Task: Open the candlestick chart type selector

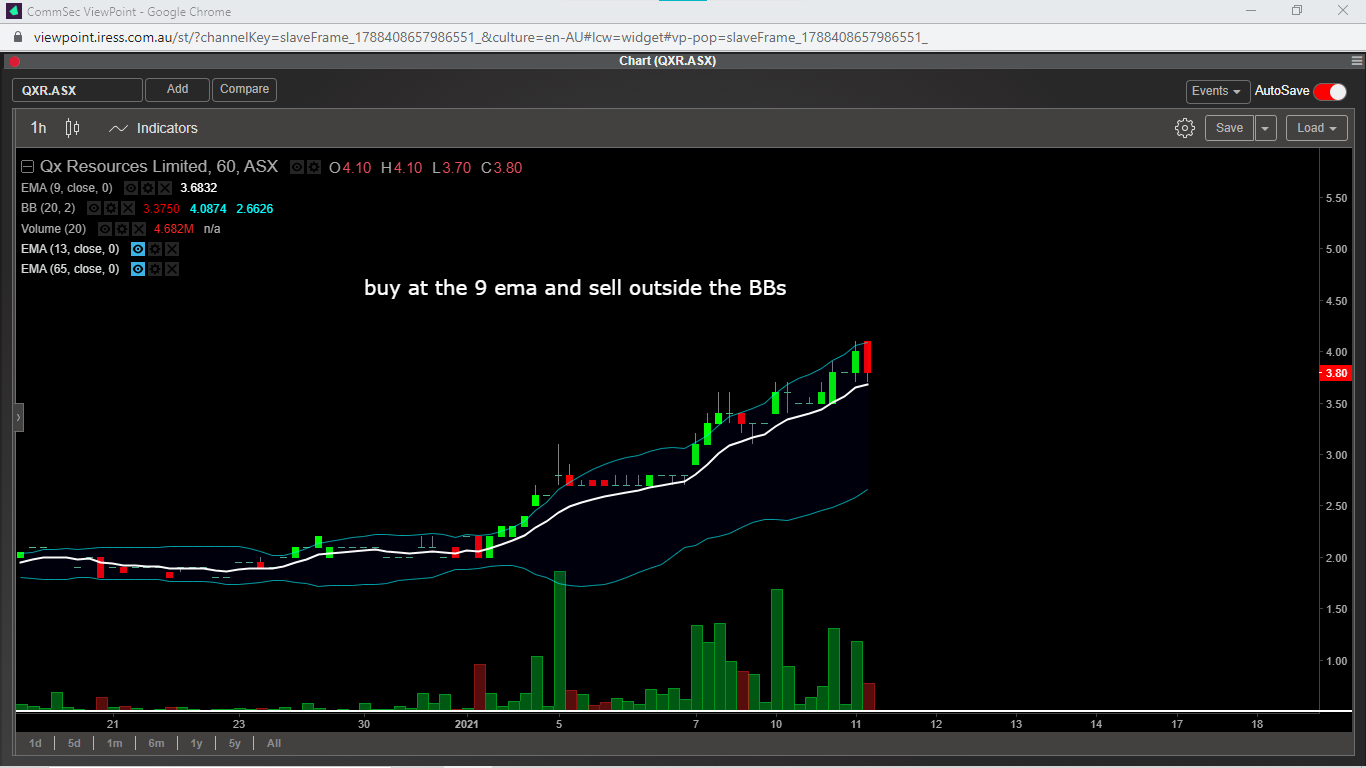Action: tap(72, 128)
